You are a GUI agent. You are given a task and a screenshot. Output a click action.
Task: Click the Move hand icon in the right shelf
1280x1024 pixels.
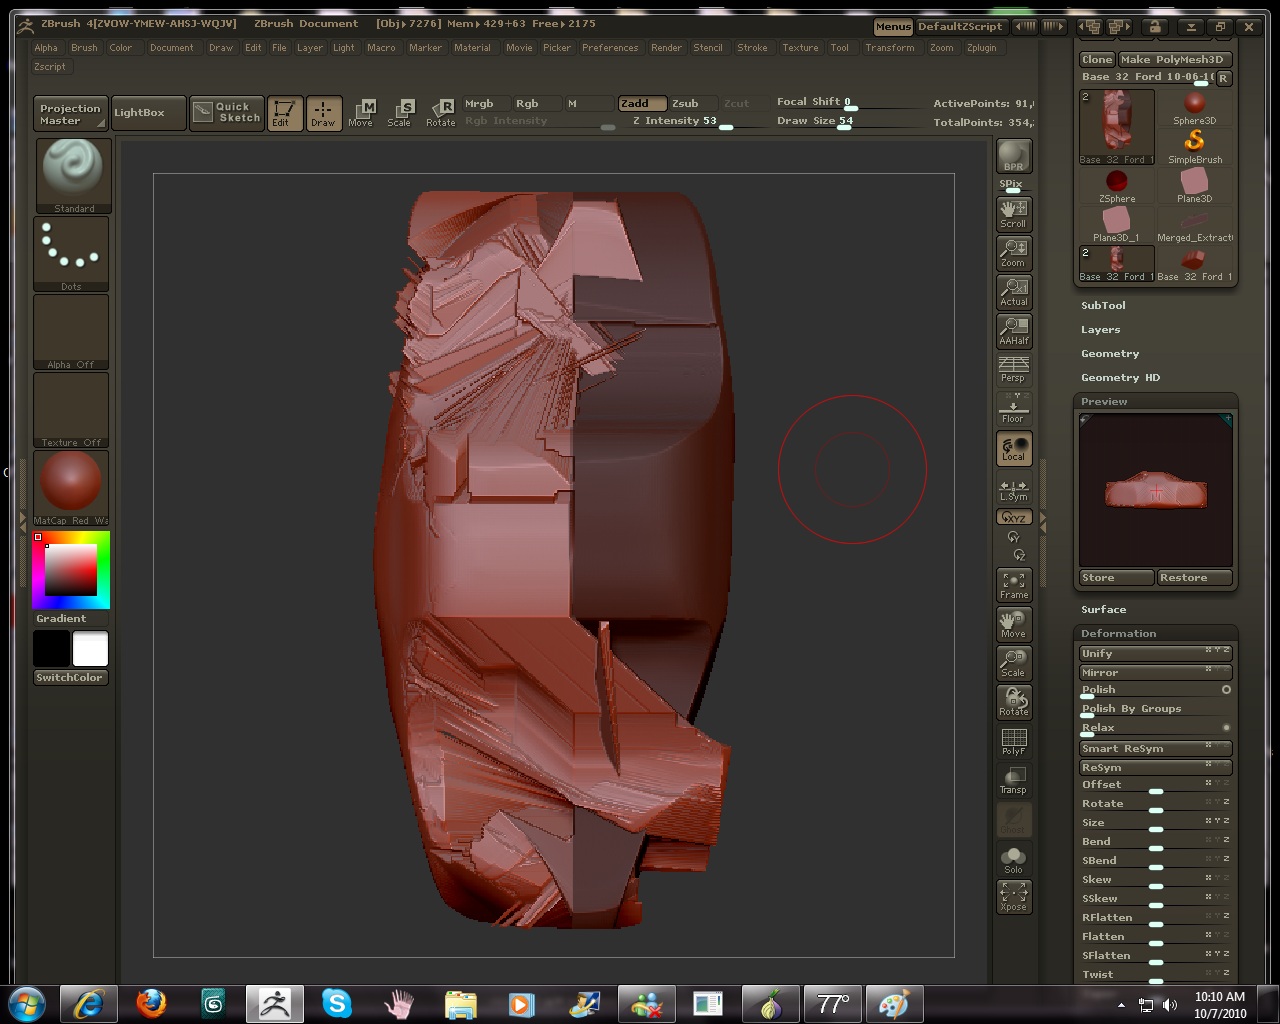(x=1014, y=624)
